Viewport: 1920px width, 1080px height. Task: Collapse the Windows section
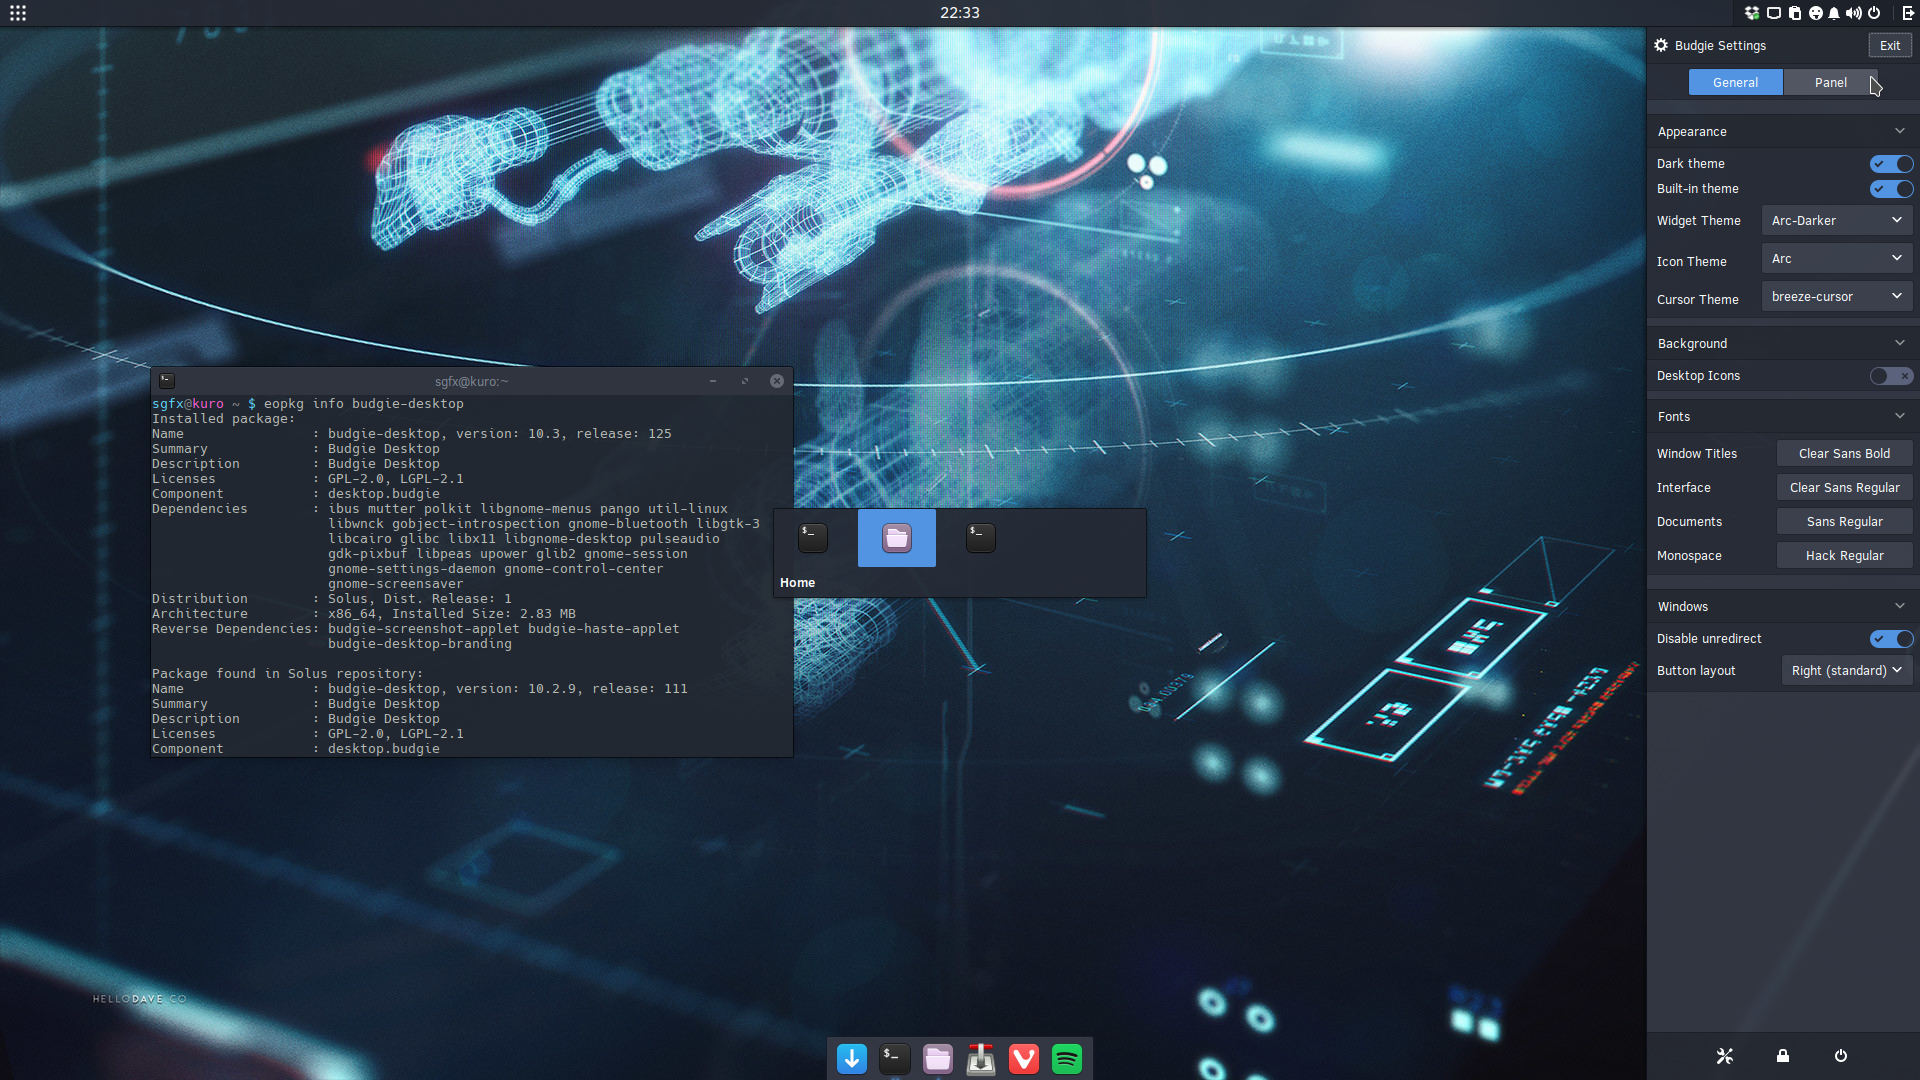(1899, 606)
